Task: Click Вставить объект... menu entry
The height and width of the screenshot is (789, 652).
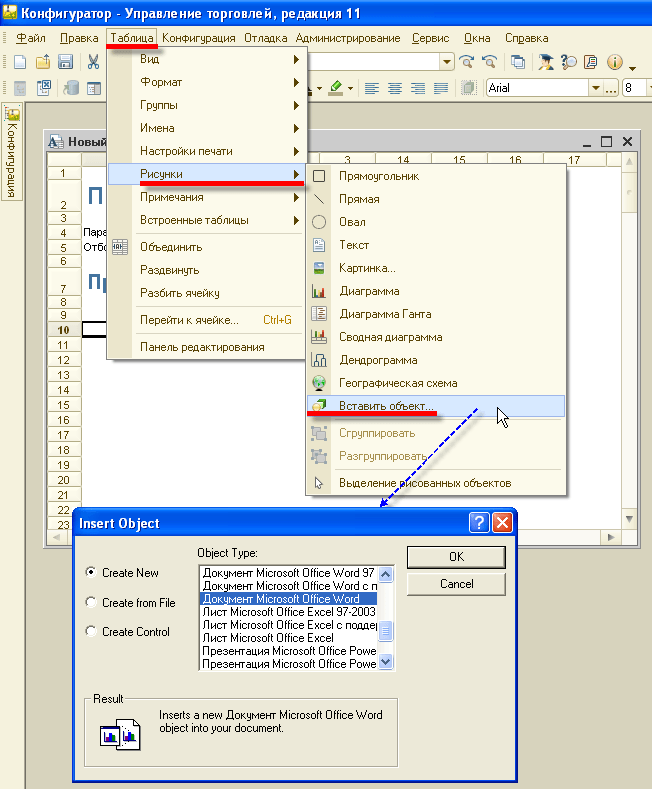Action: (436, 406)
